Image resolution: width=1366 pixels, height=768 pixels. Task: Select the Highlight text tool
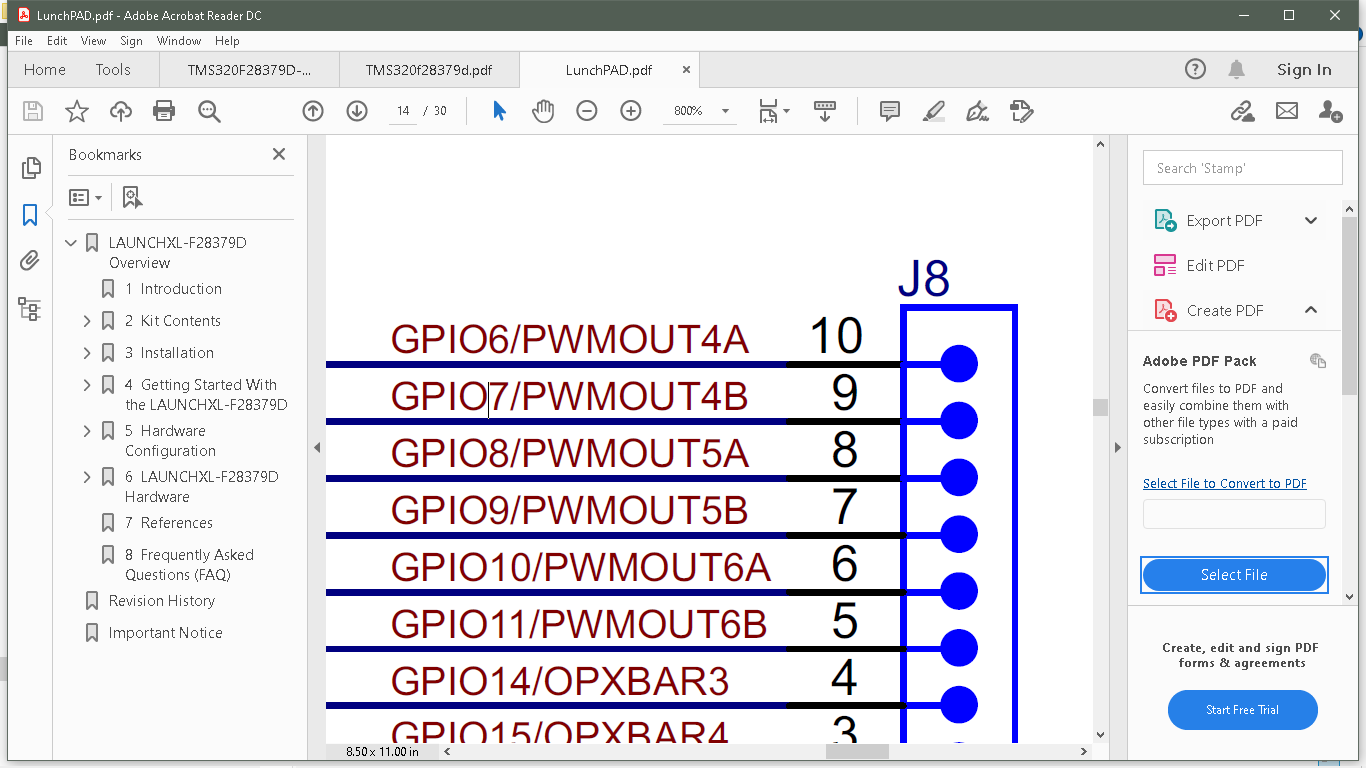point(934,111)
